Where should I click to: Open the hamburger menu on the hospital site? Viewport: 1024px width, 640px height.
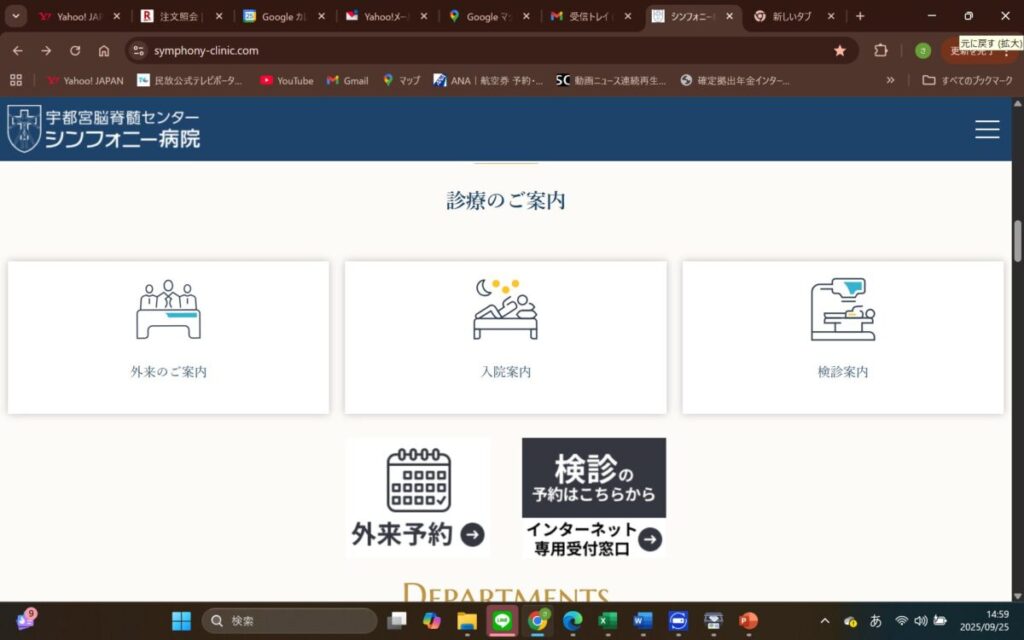[987, 129]
